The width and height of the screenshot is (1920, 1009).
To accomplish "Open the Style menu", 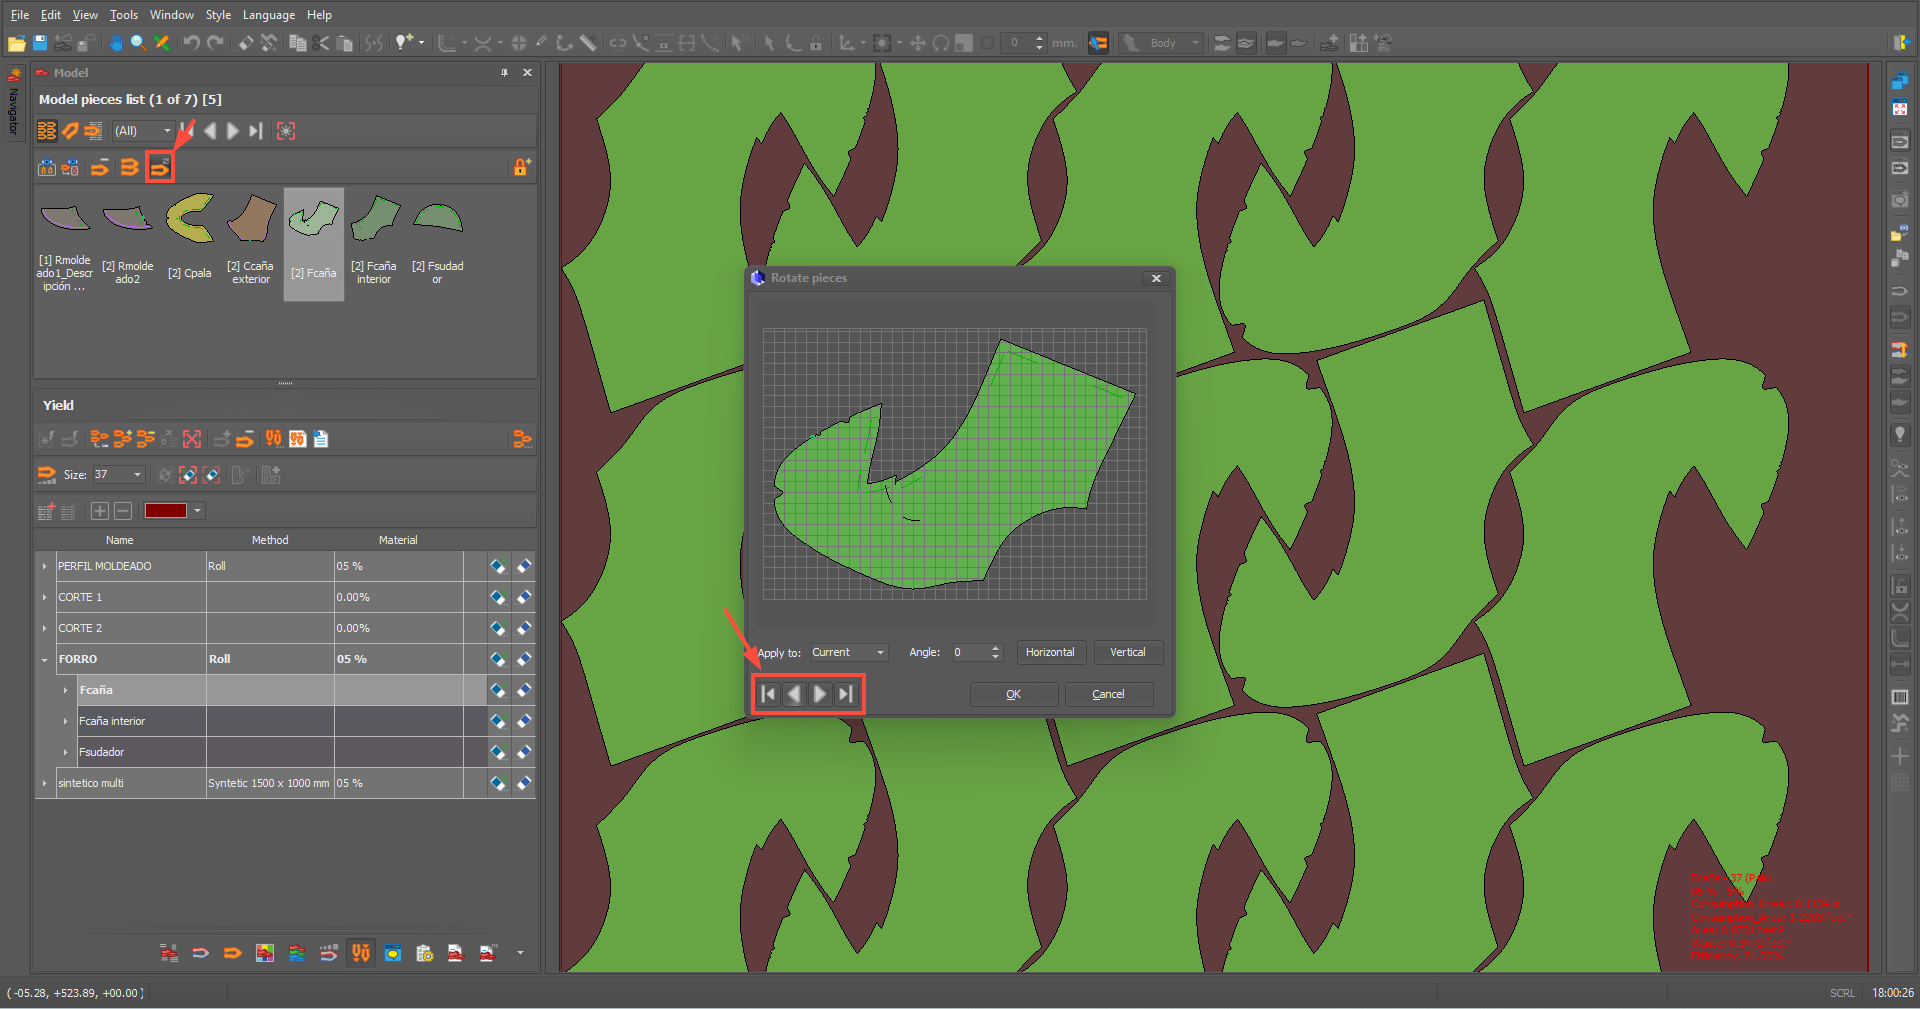I will [x=218, y=15].
